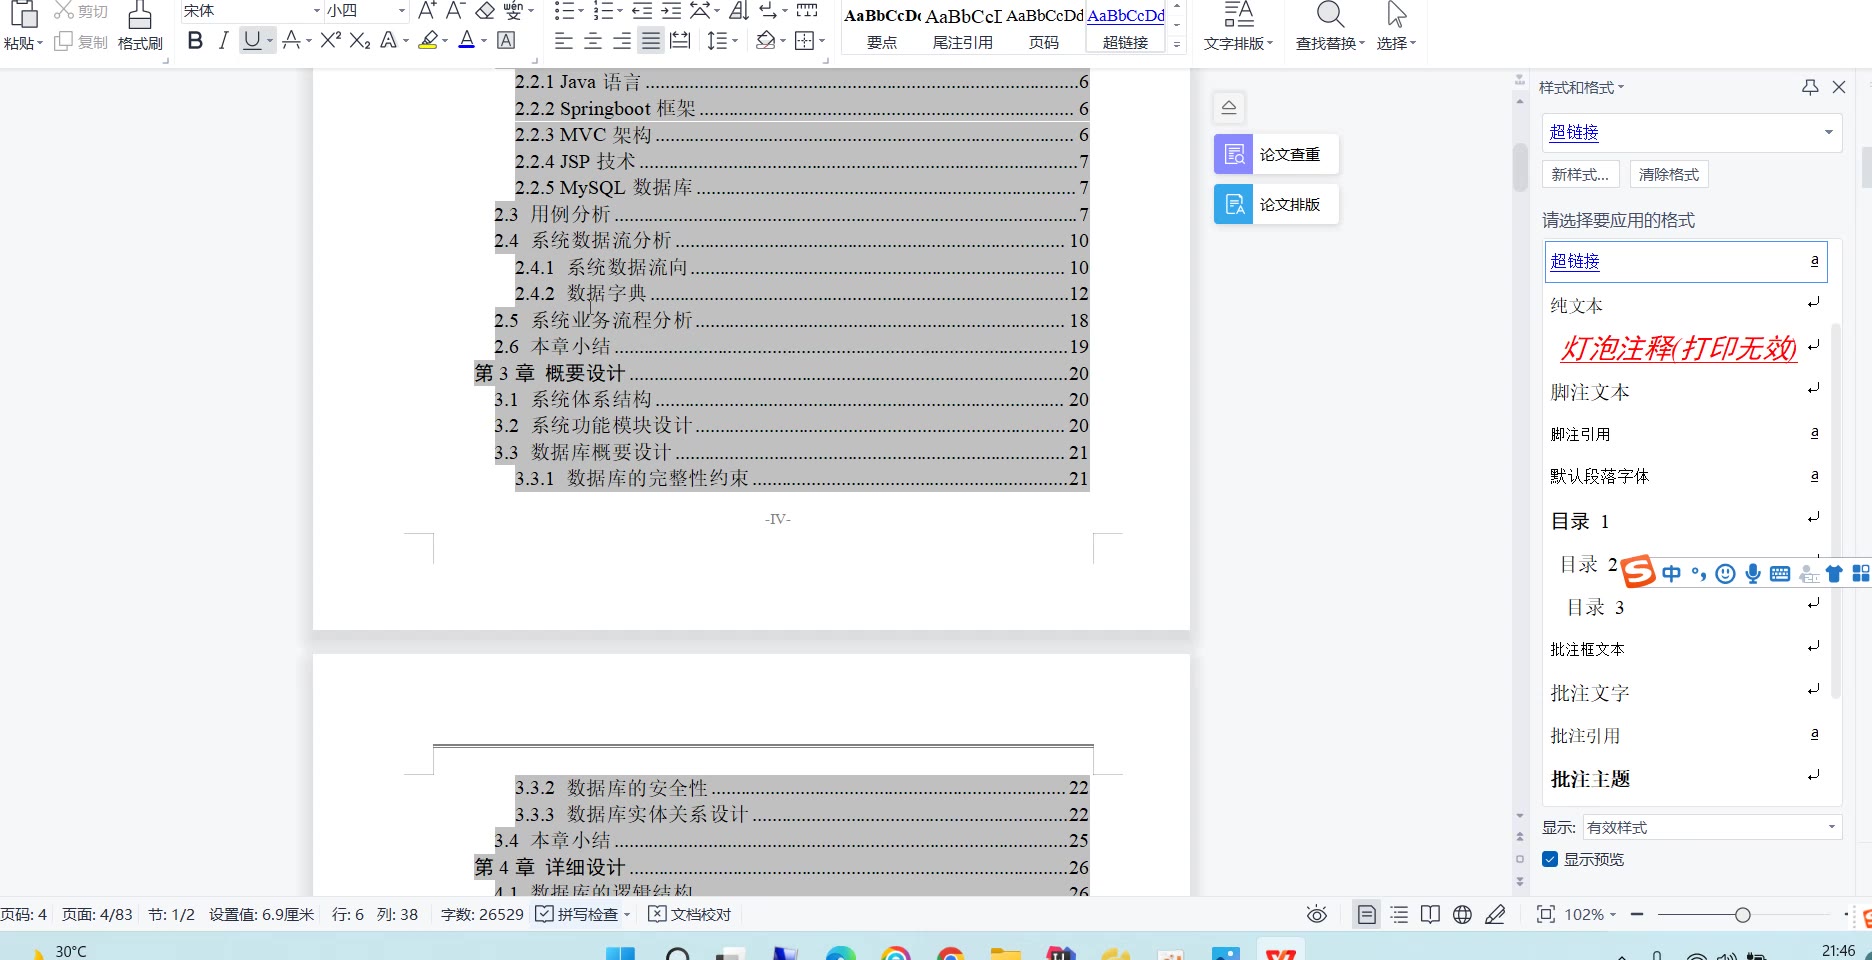Center align the text

593,41
